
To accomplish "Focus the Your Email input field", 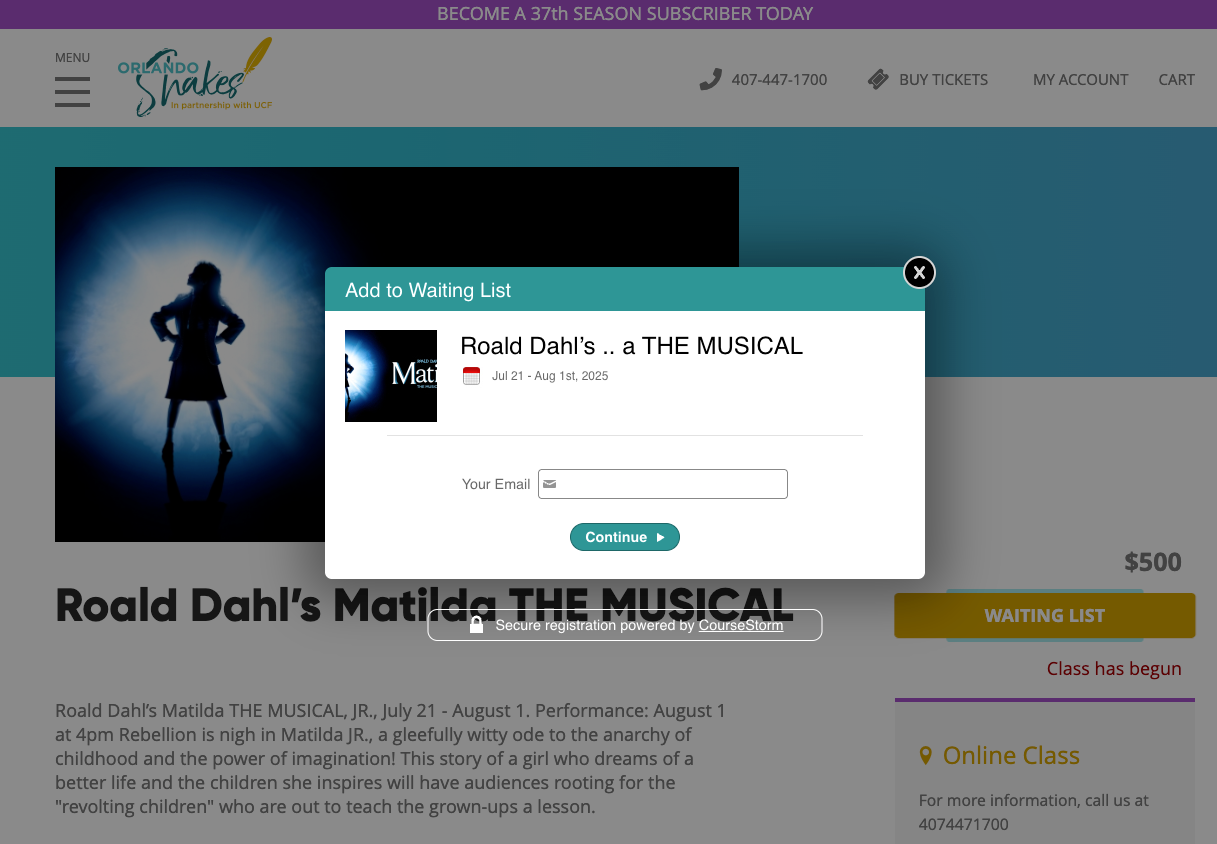I will 663,484.
